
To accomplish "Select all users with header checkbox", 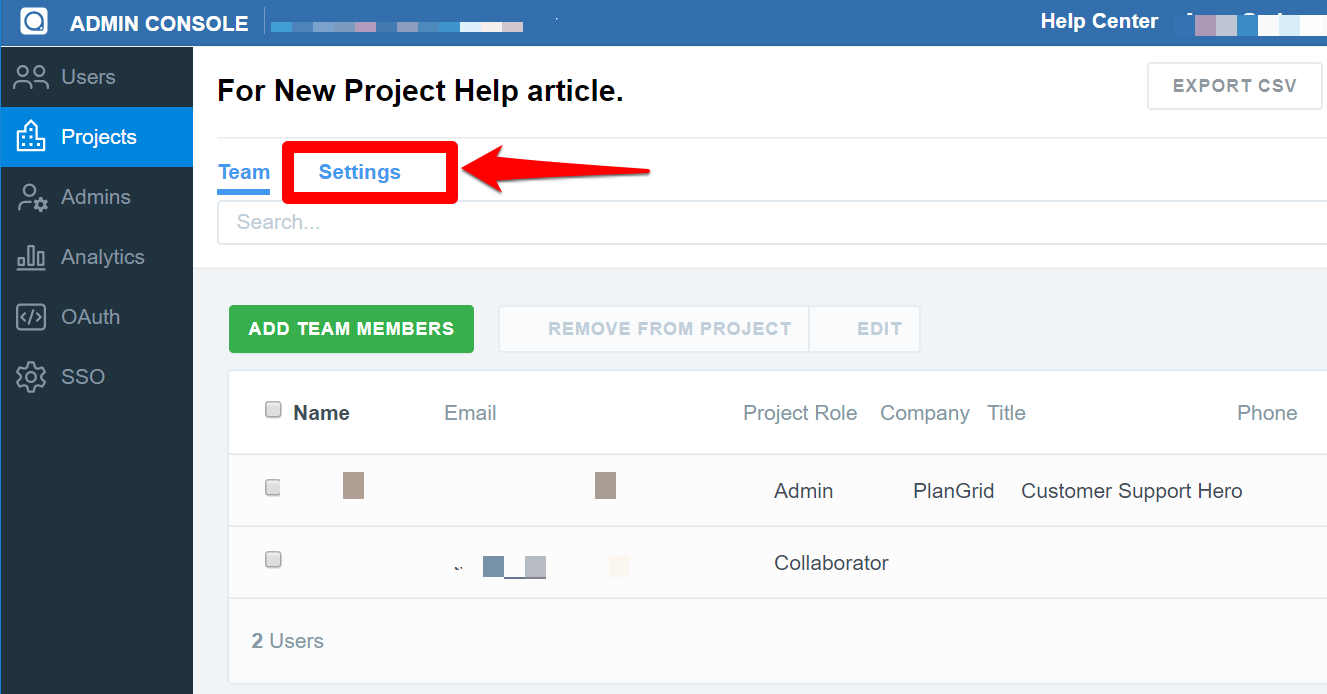I will tap(273, 409).
